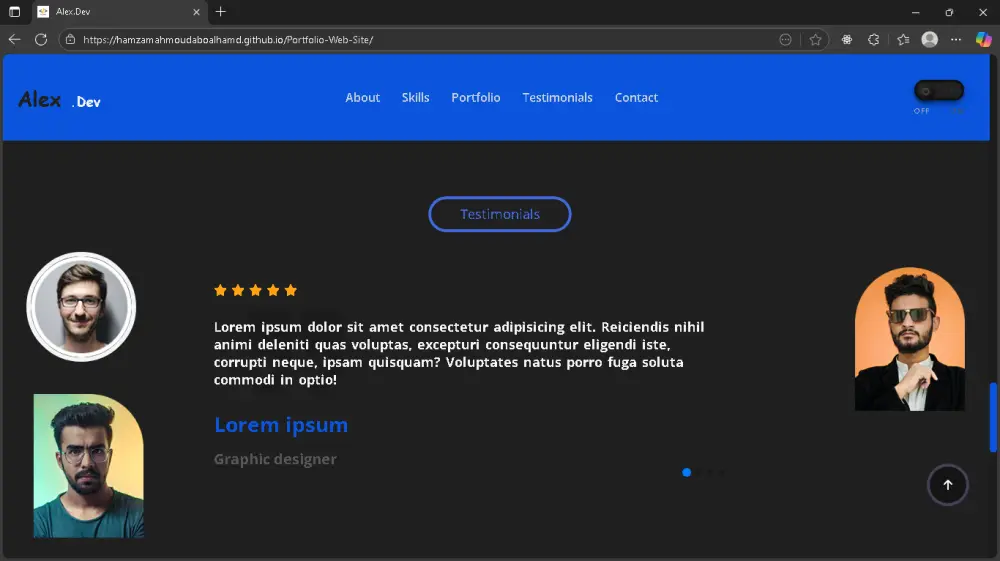
Task: Open a new tab with plus icon
Action: point(221,11)
